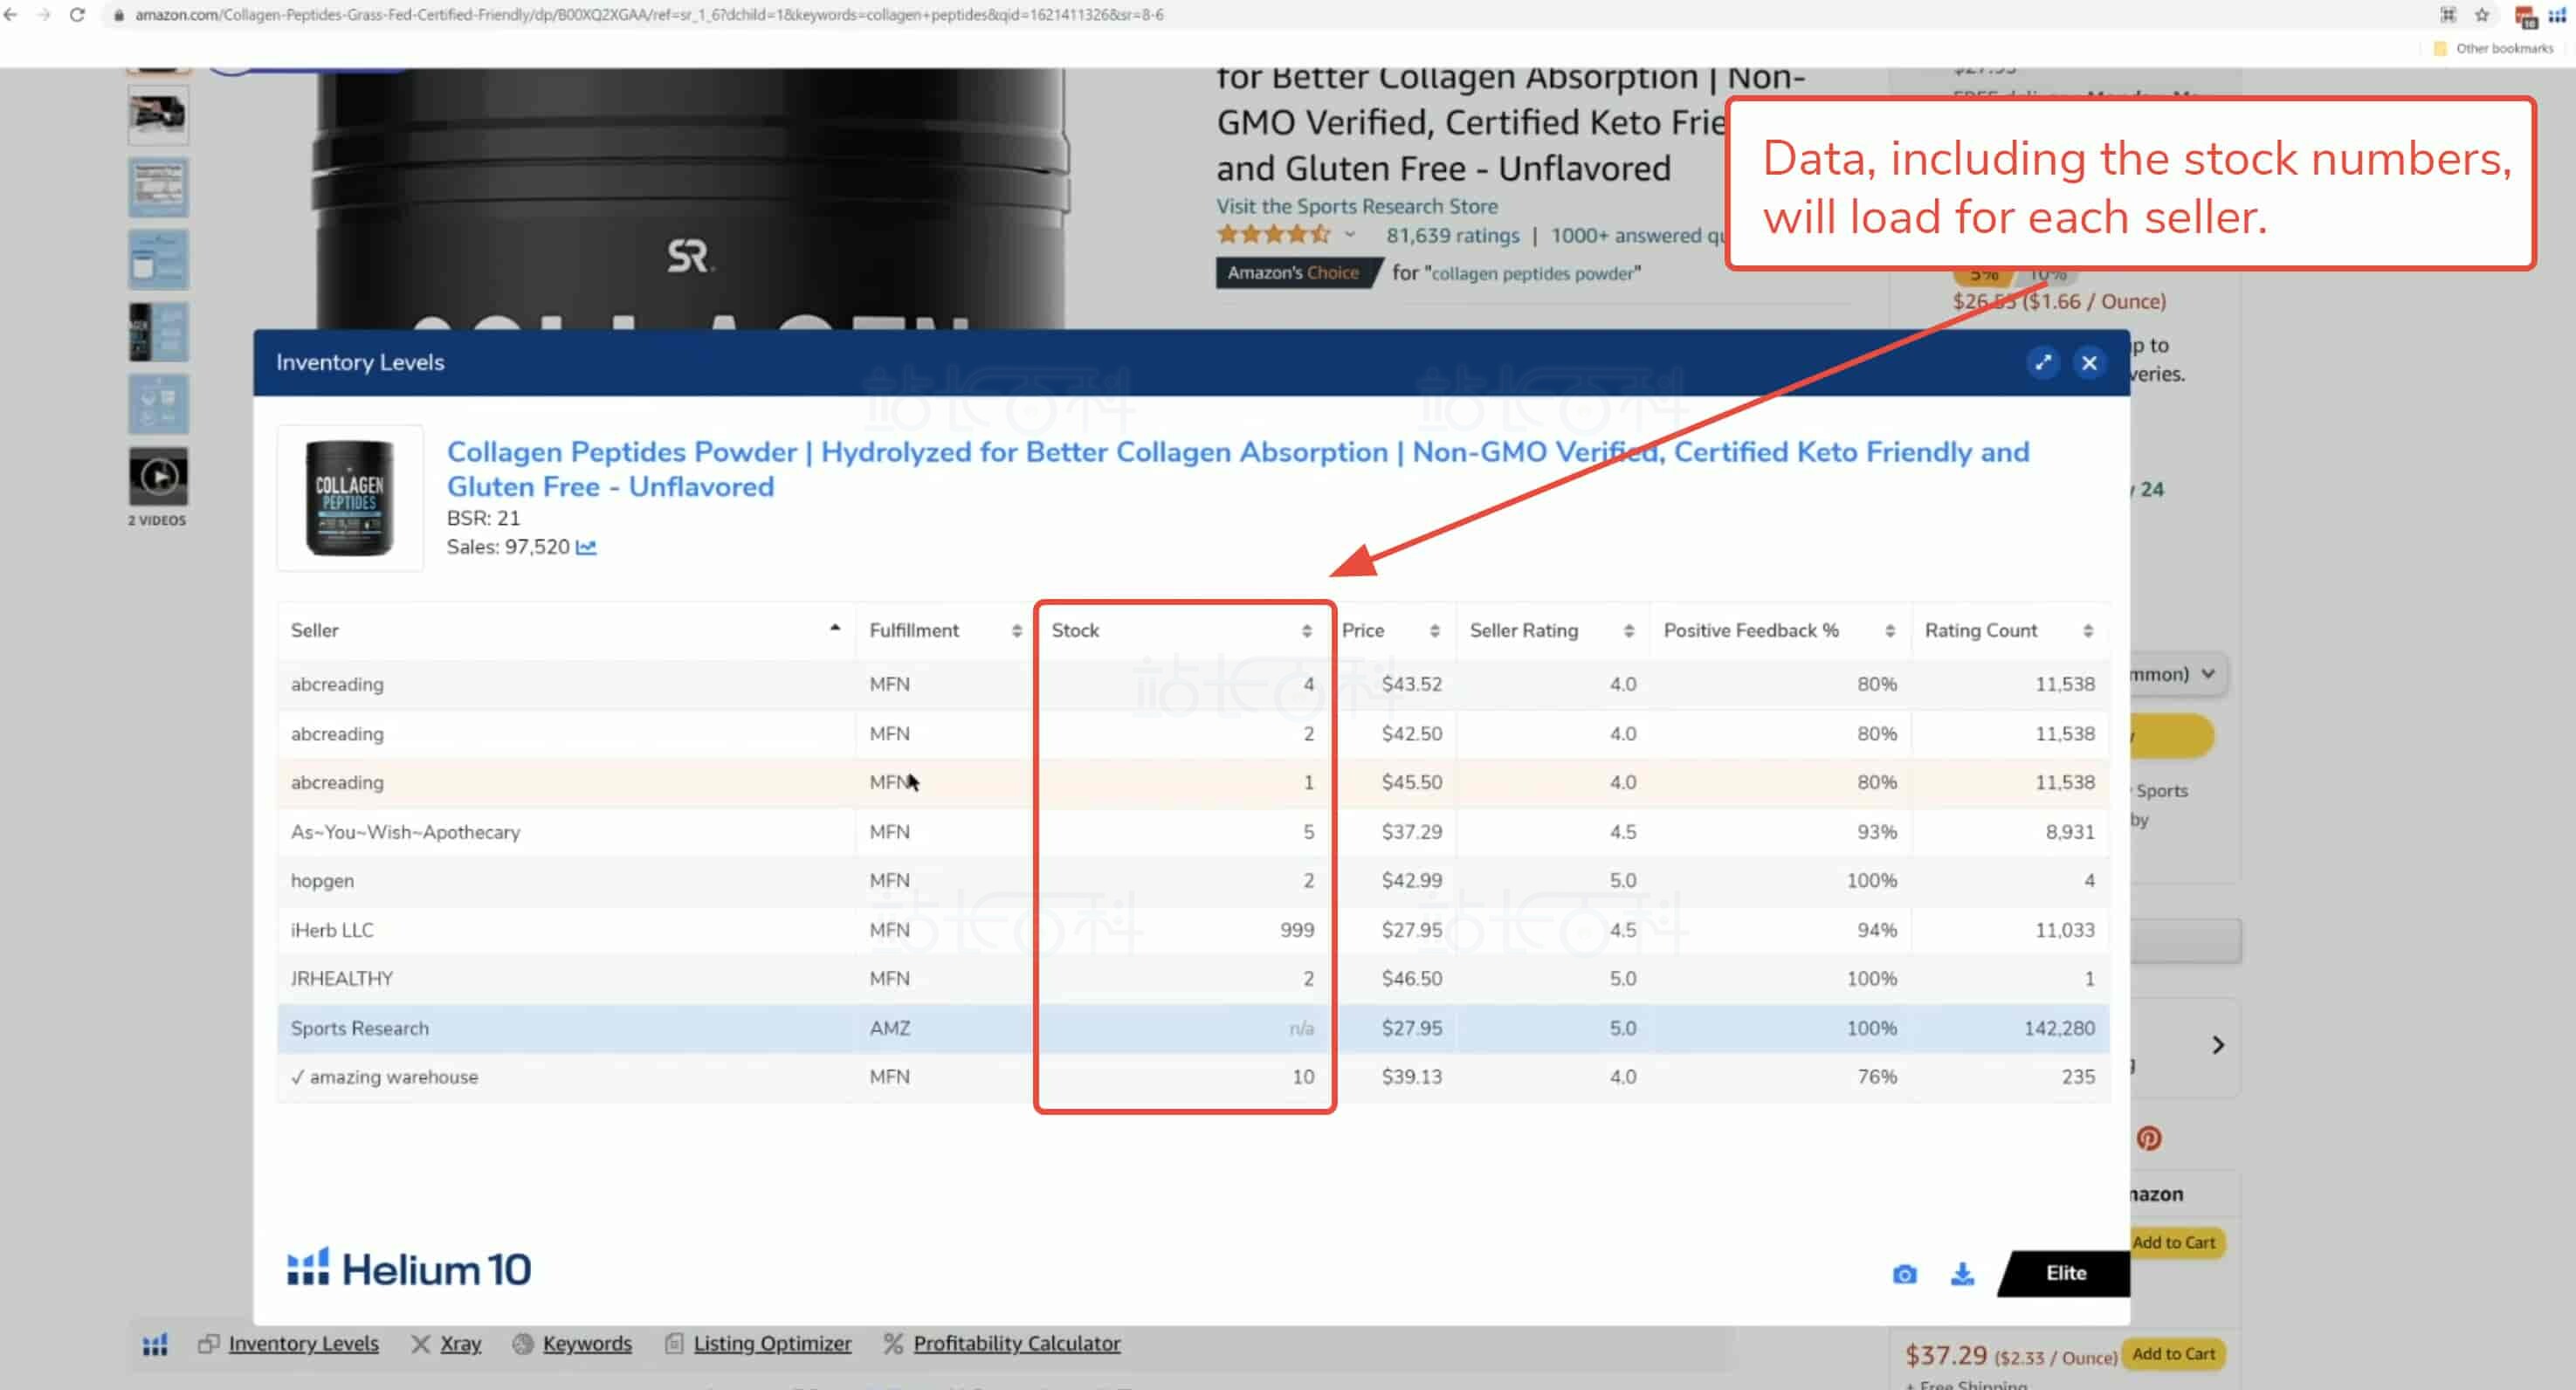The image size is (2576, 1390).
Task: Click the camera screenshot icon
Action: [x=1904, y=1273]
